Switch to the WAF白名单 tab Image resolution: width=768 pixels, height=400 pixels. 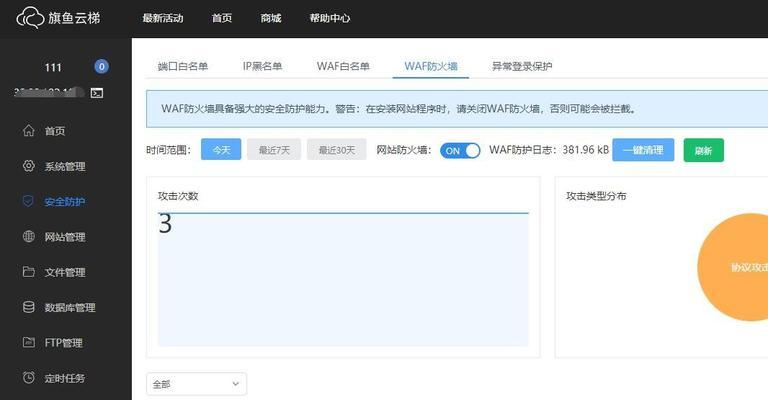pyautogui.click(x=343, y=66)
